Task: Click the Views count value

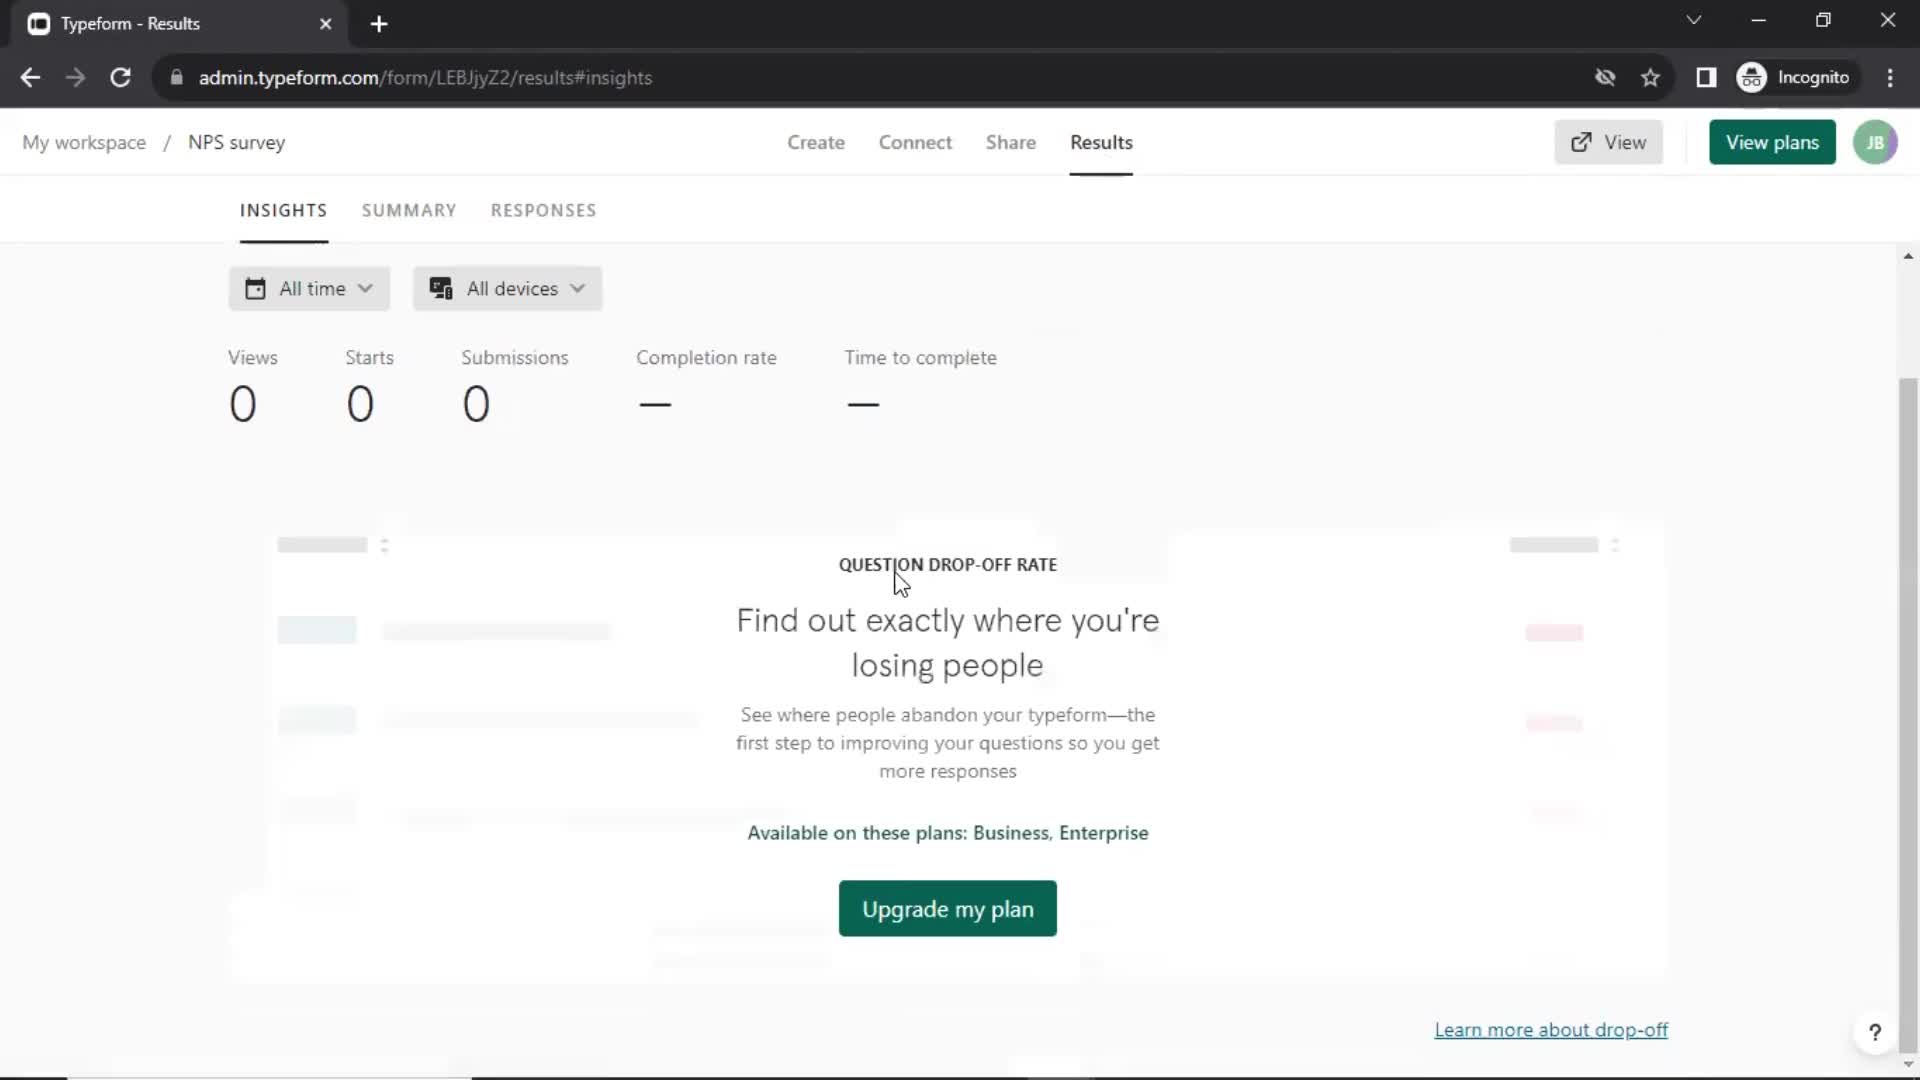Action: pos(243,404)
